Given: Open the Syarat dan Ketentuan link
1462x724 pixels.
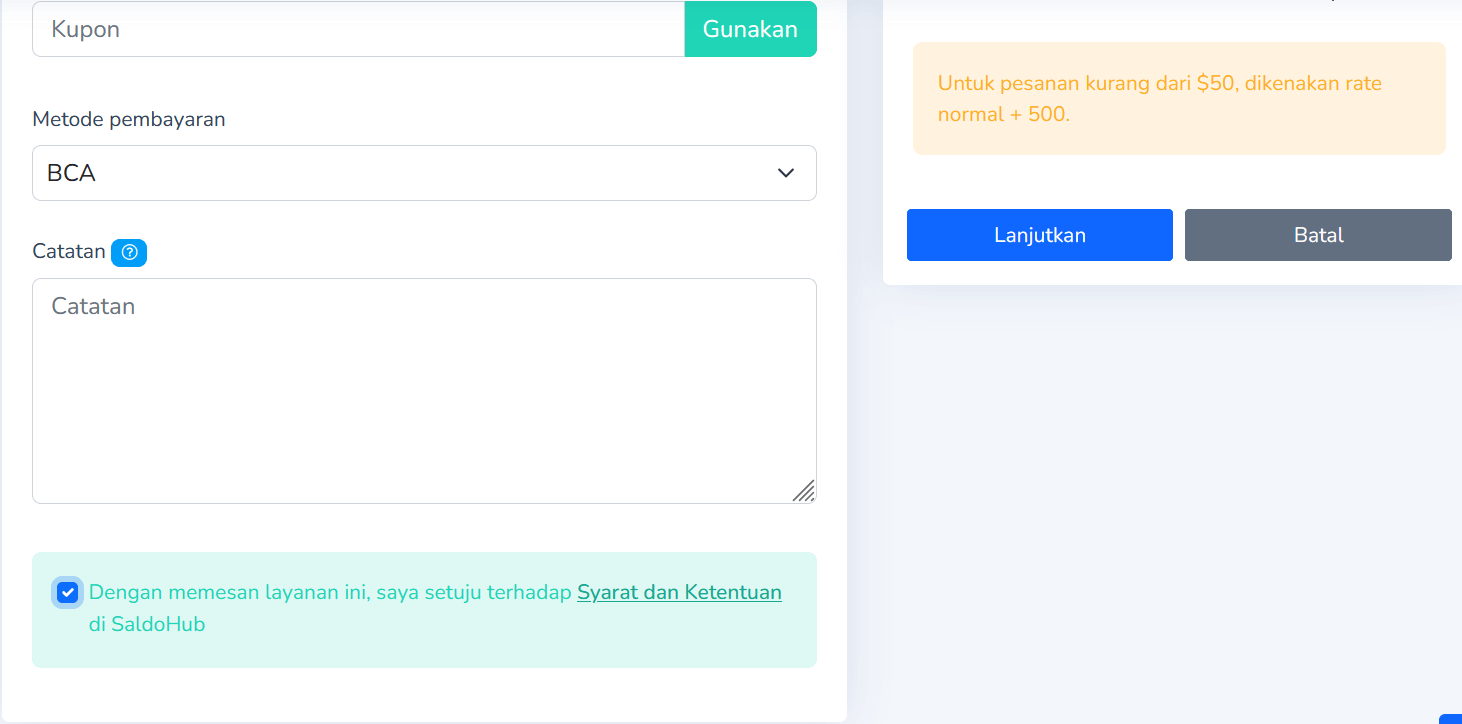Looking at the screenshot, I should [x=679, y=592].
